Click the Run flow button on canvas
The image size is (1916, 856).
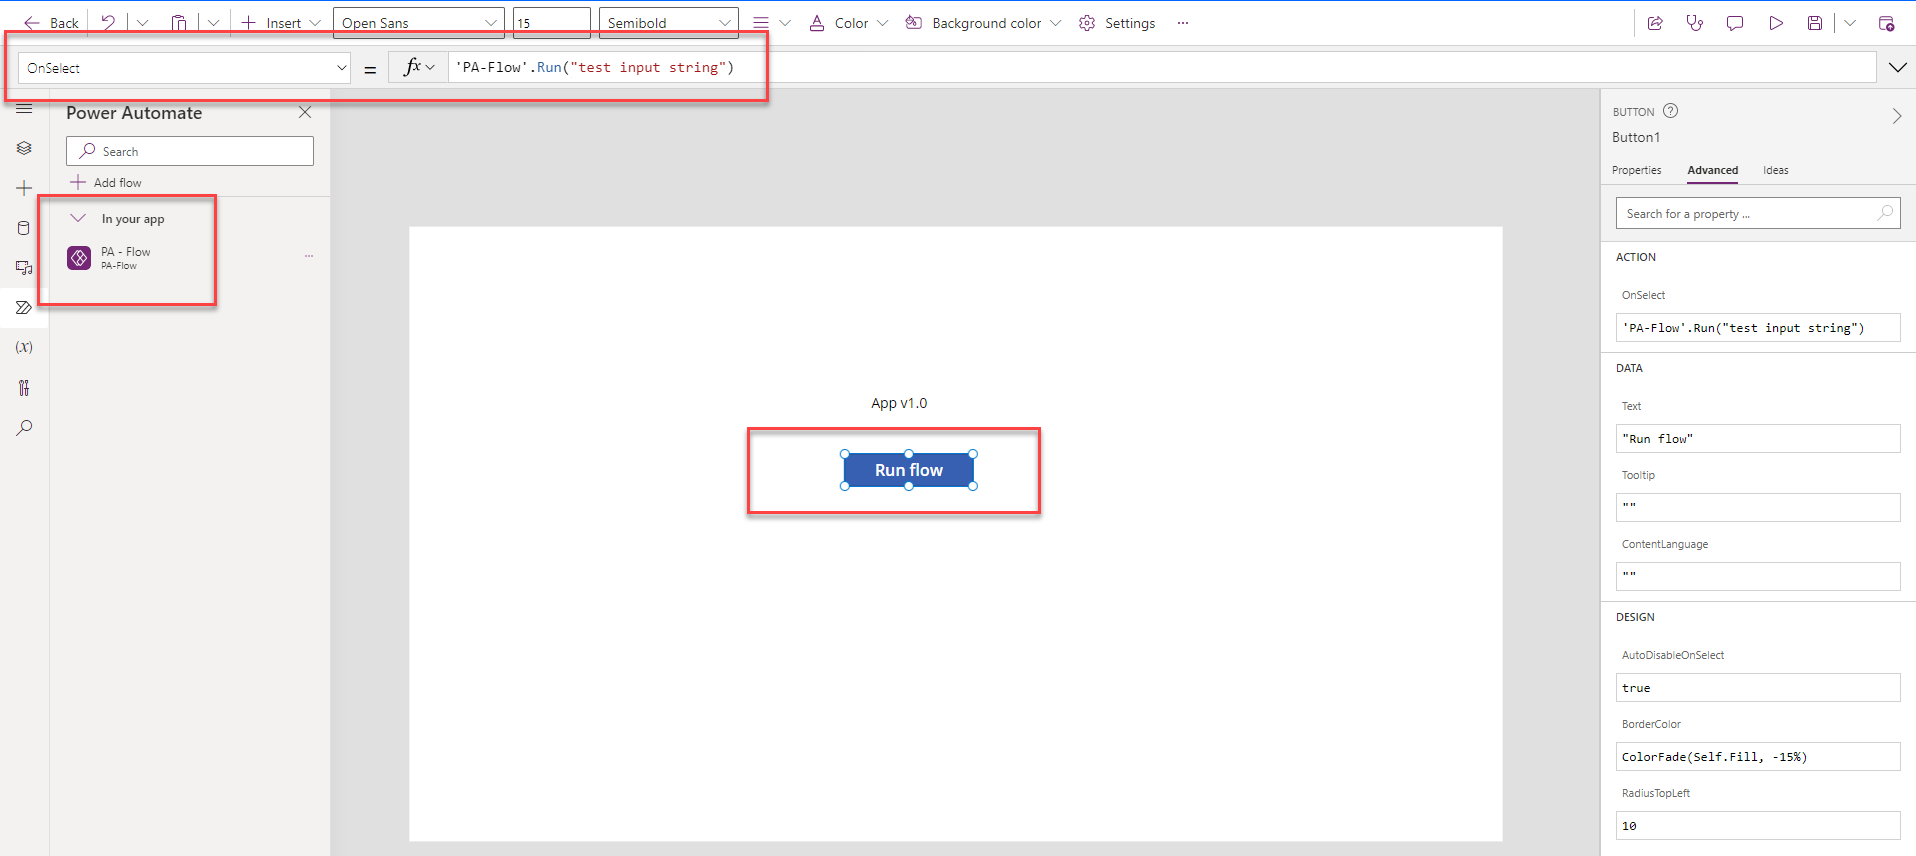tap(908, 470)
